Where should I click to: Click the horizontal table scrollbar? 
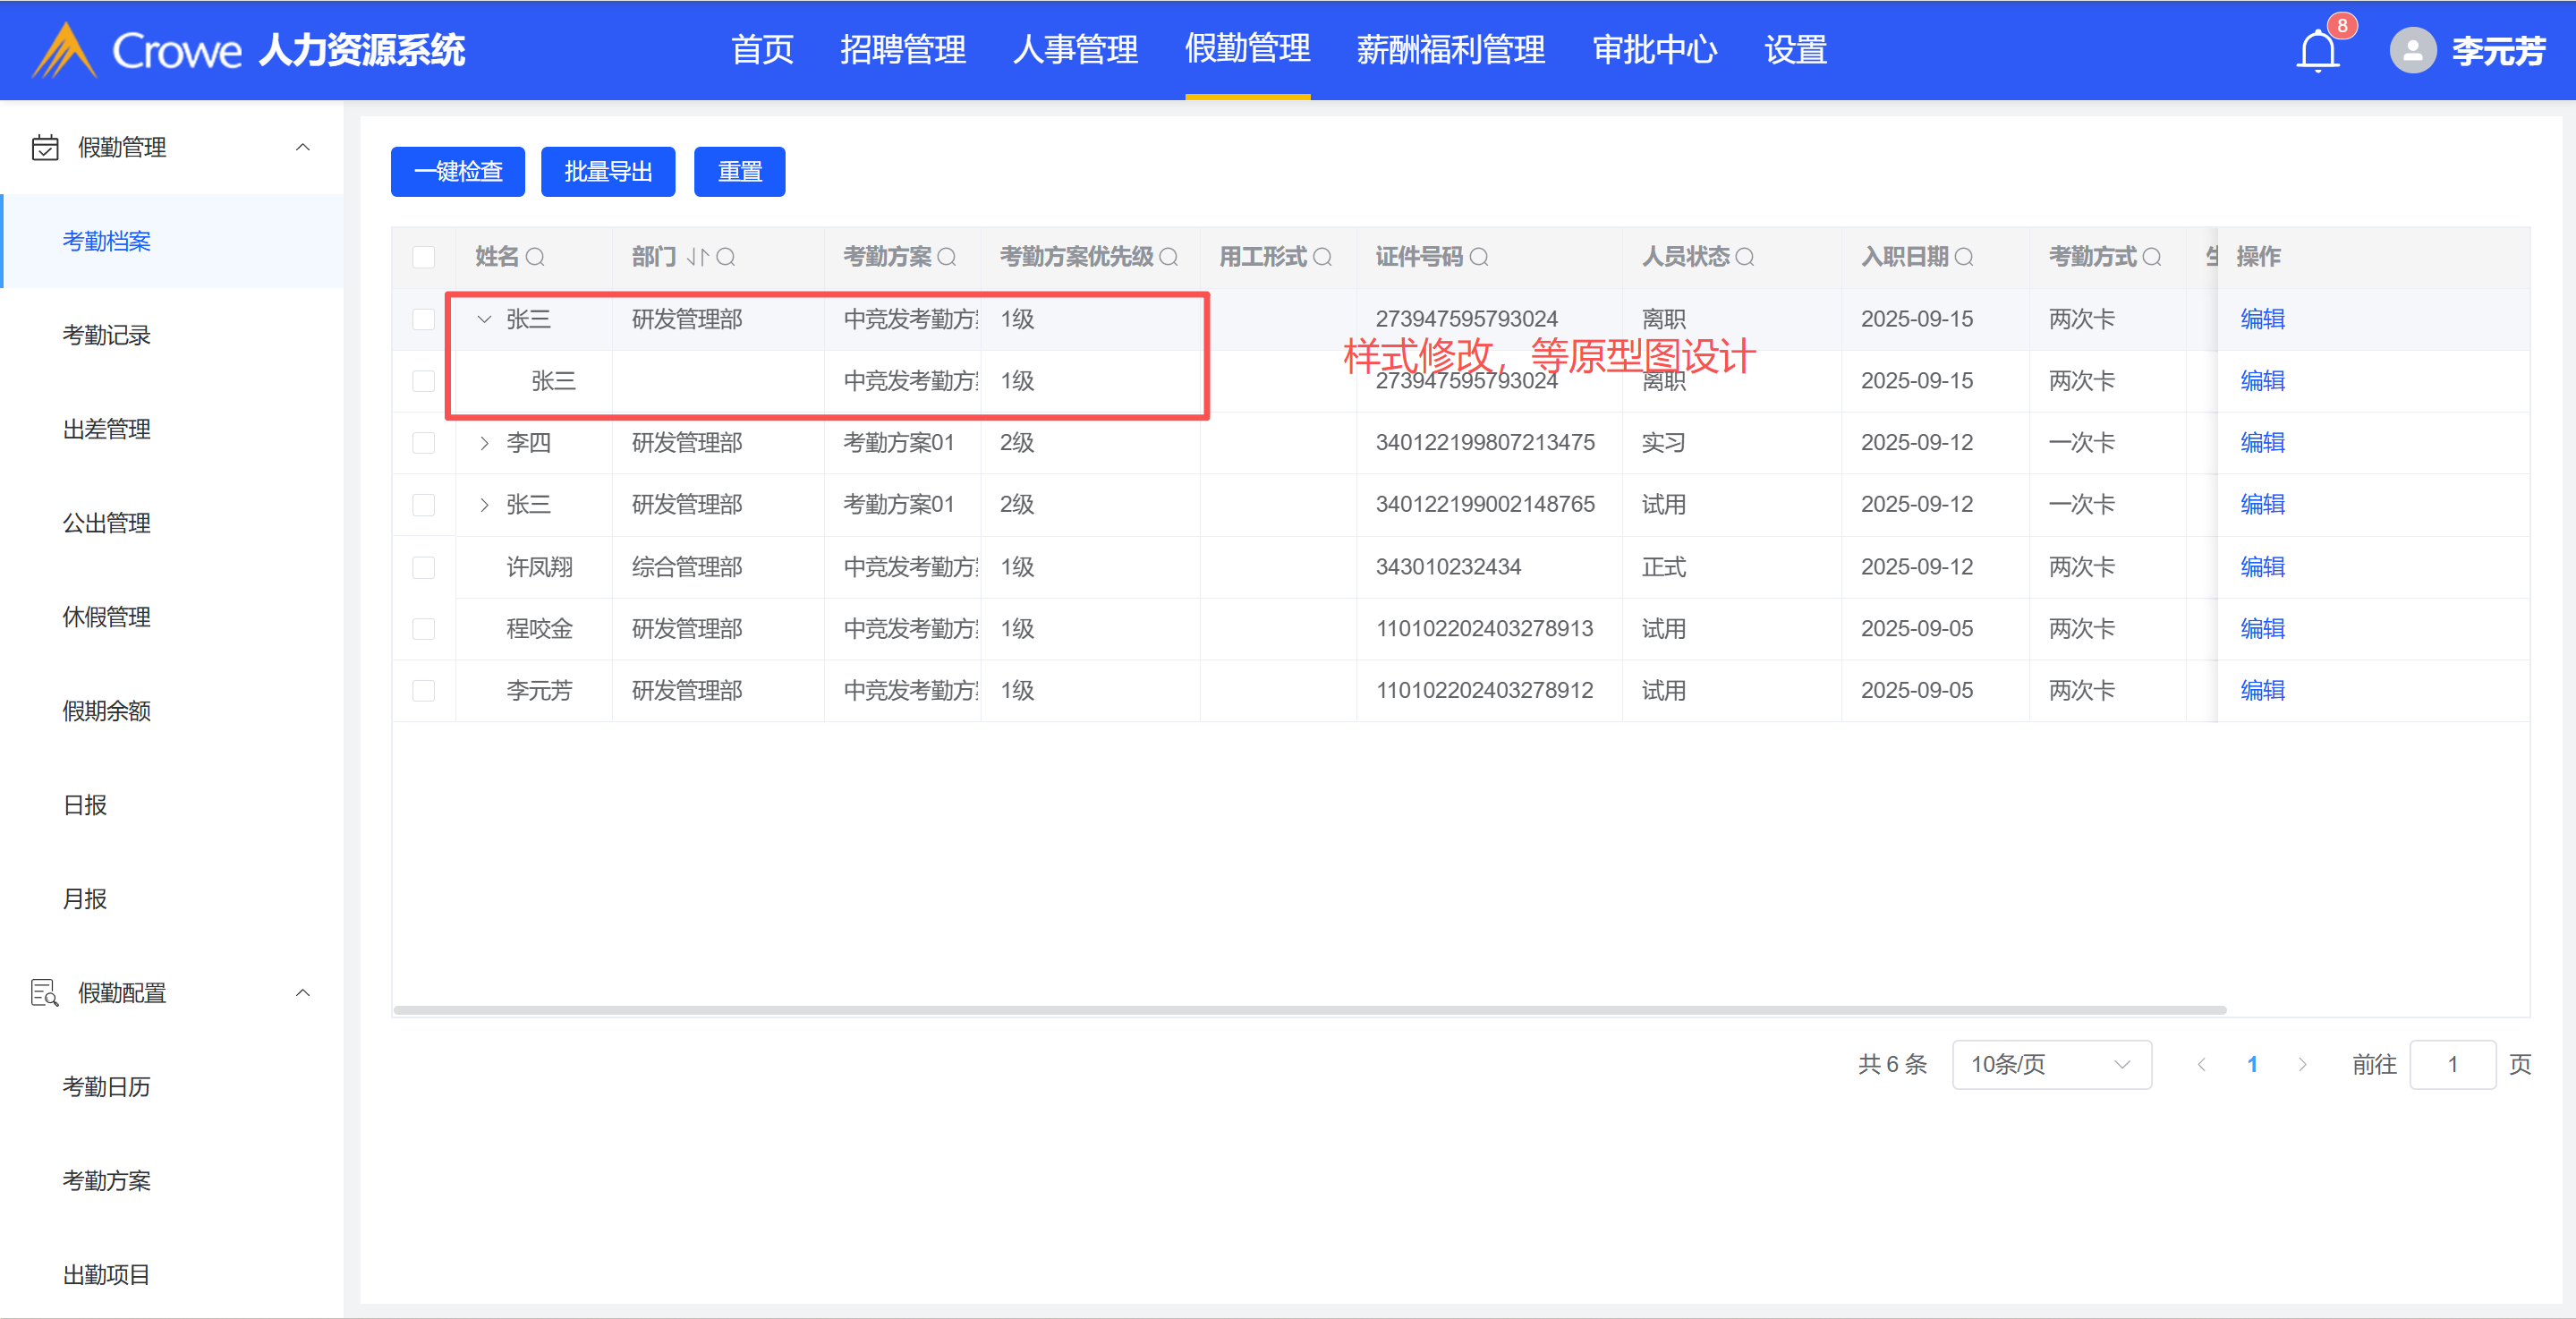1309,1010
